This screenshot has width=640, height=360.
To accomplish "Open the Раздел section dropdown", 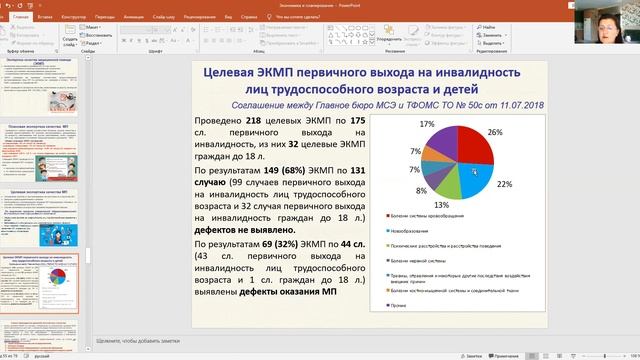I will 91,43.
